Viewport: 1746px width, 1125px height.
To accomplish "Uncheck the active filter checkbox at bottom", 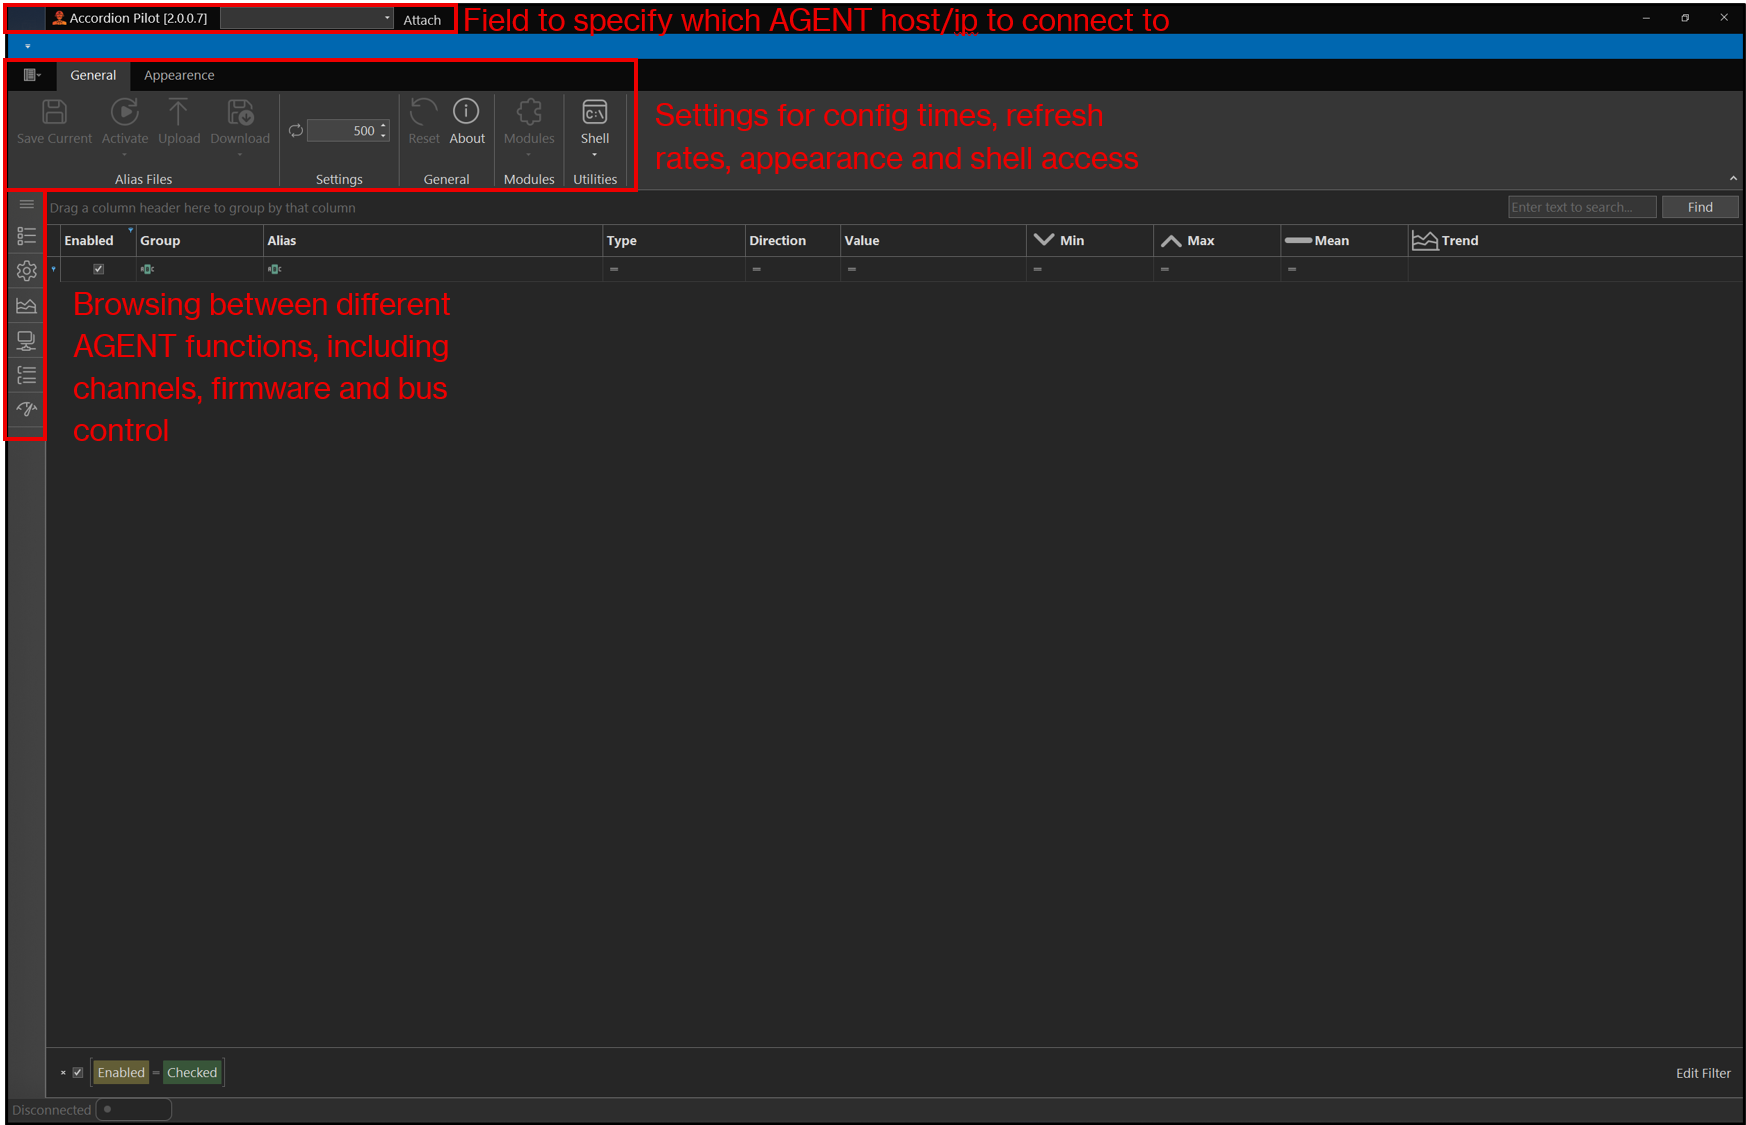I will [78, 1073].
